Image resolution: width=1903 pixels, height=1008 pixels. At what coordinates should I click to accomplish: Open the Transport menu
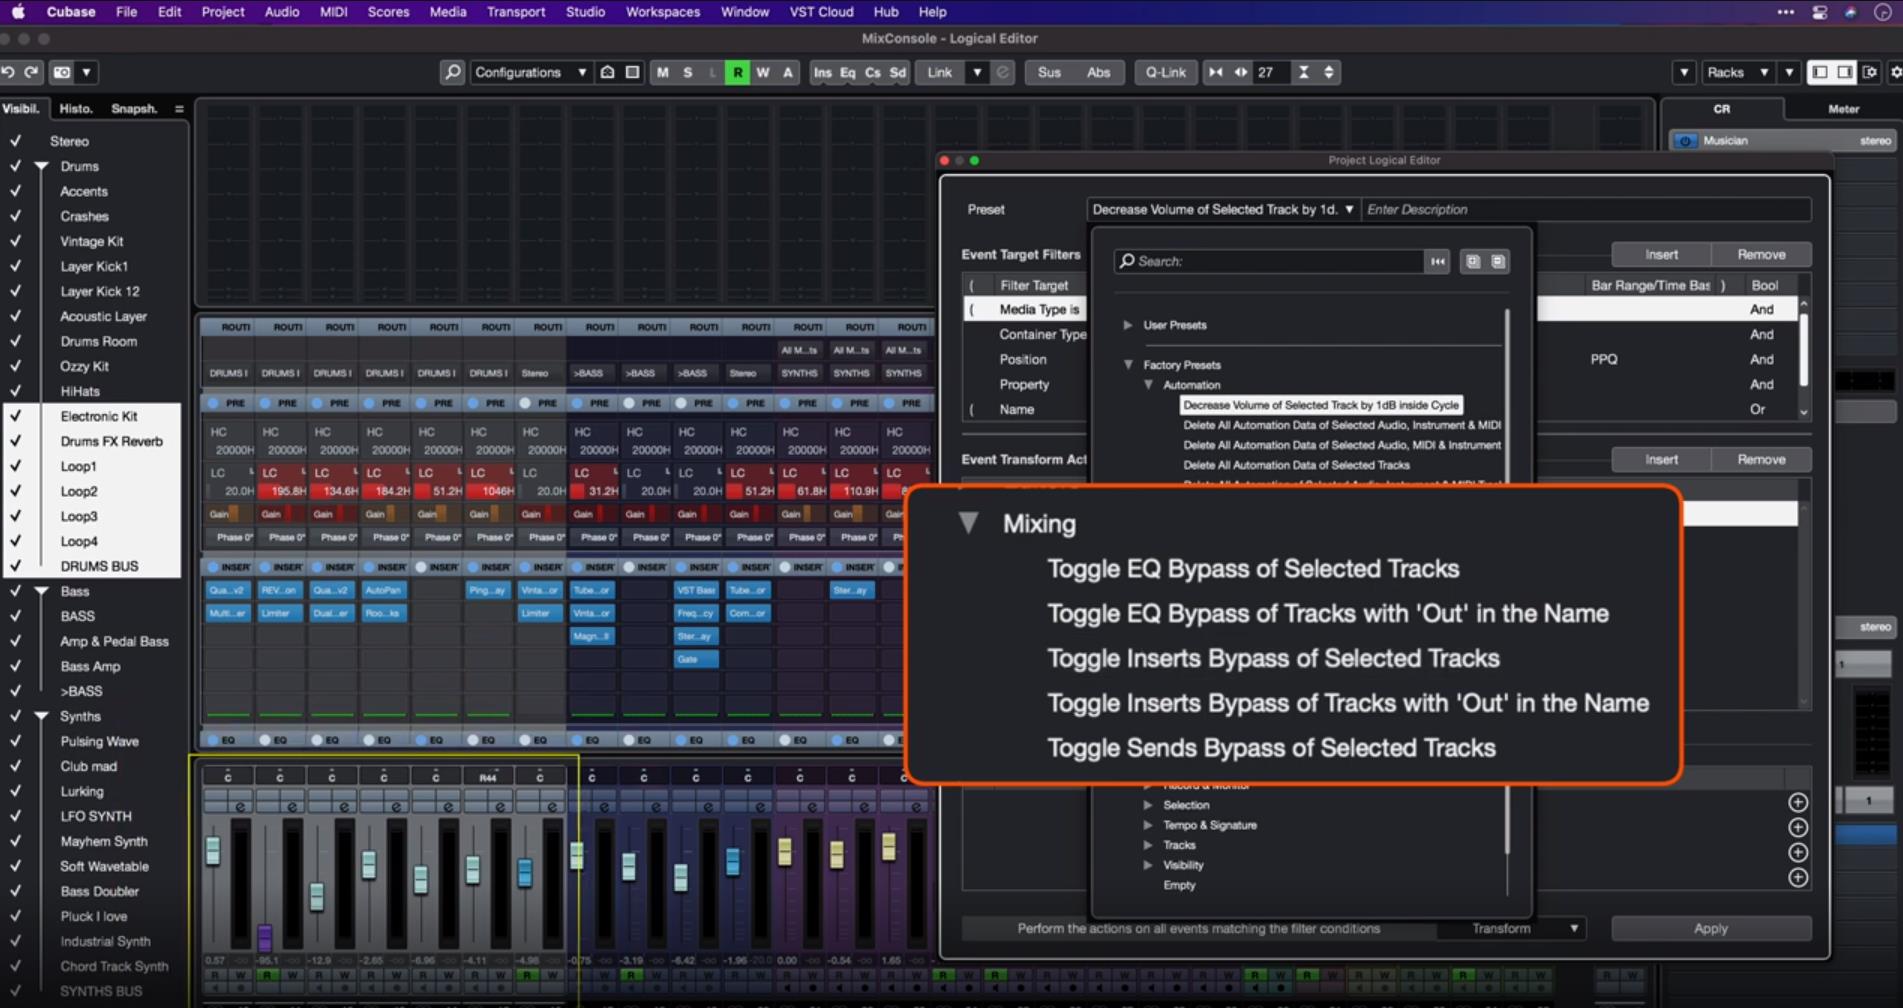515,12
